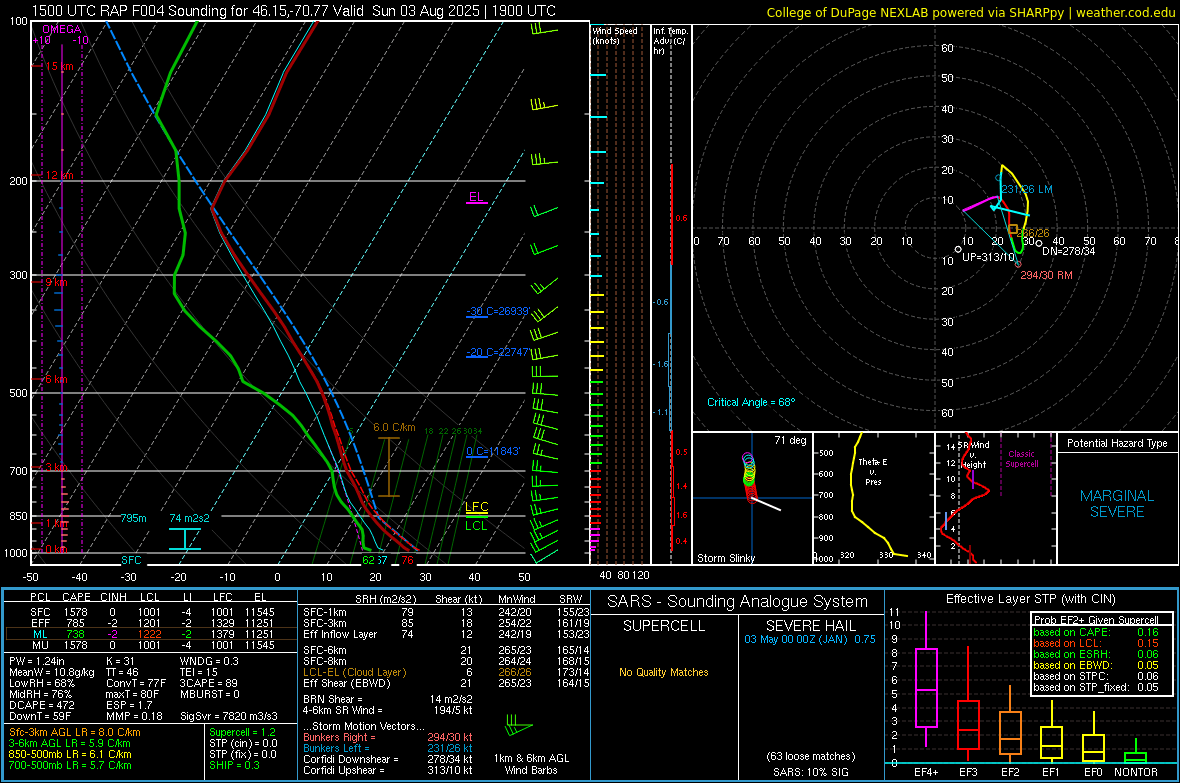Screen dimensions: 1180x783
Task: Click the Bunkers Left storm motion line
Action: coord(388,748)
